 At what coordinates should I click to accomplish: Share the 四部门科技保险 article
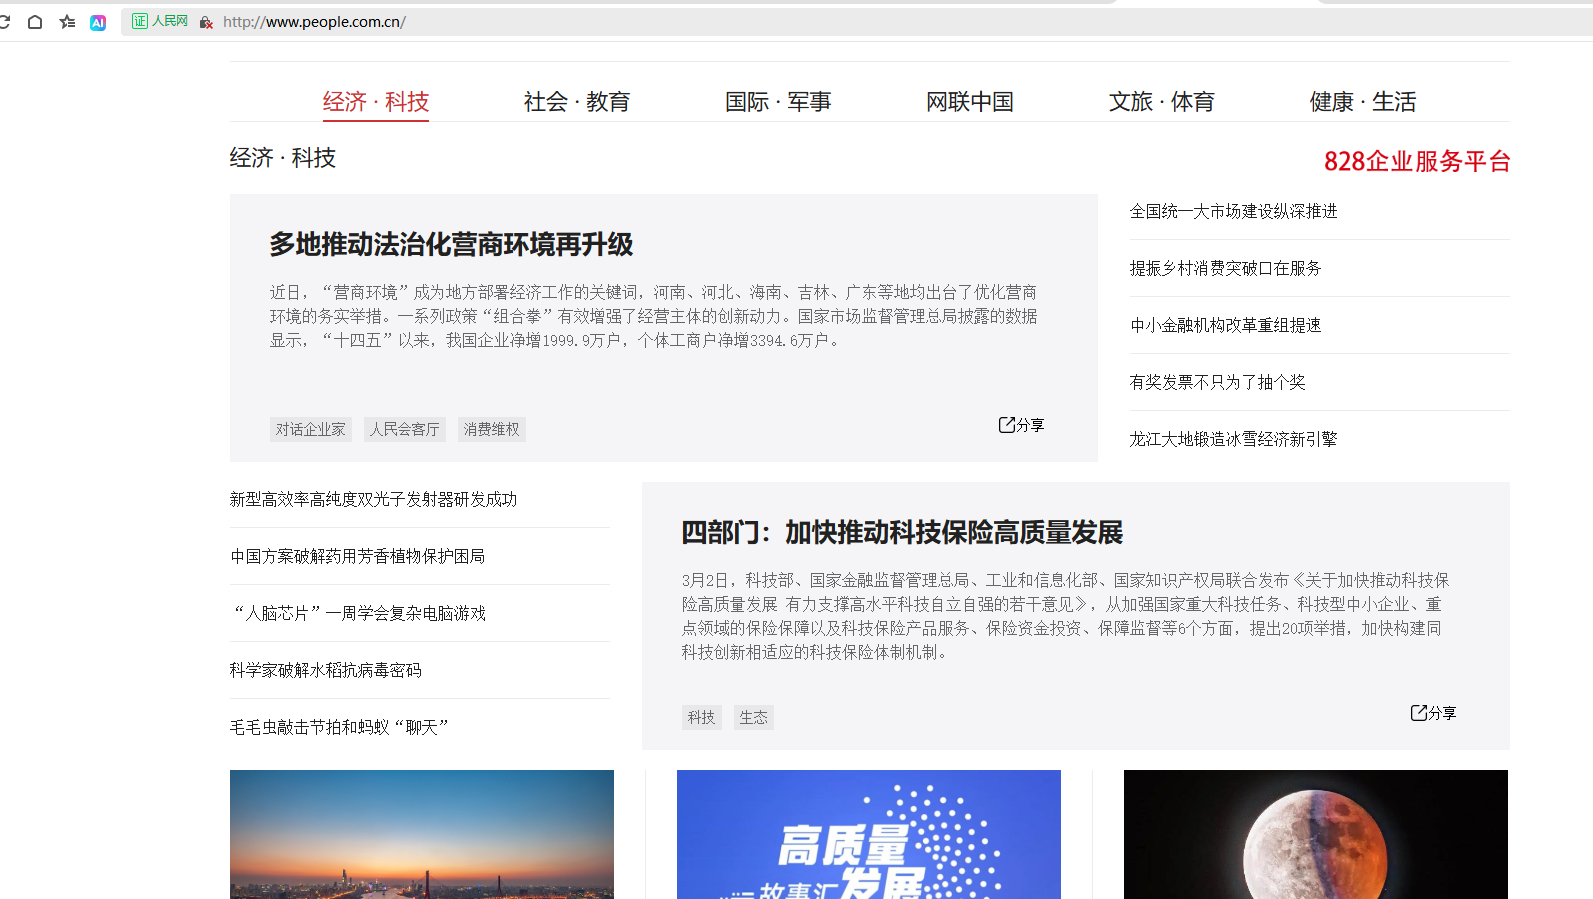pos(1433,713)
